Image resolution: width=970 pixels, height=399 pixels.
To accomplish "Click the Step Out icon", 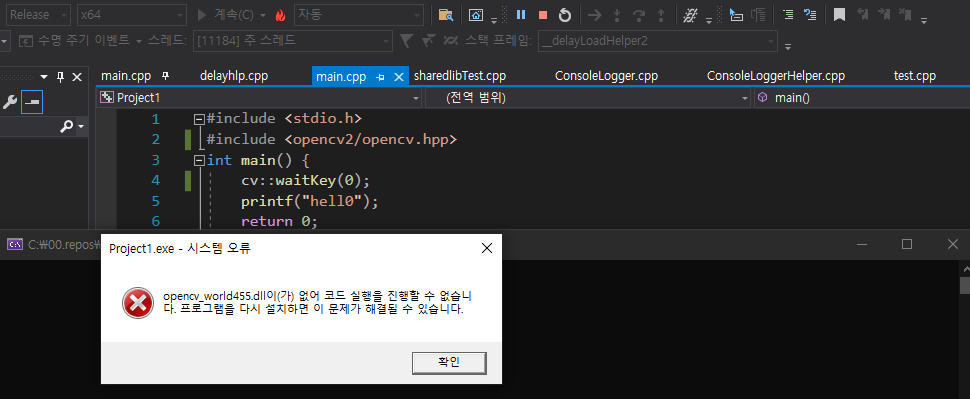I will tap(661, 15).
